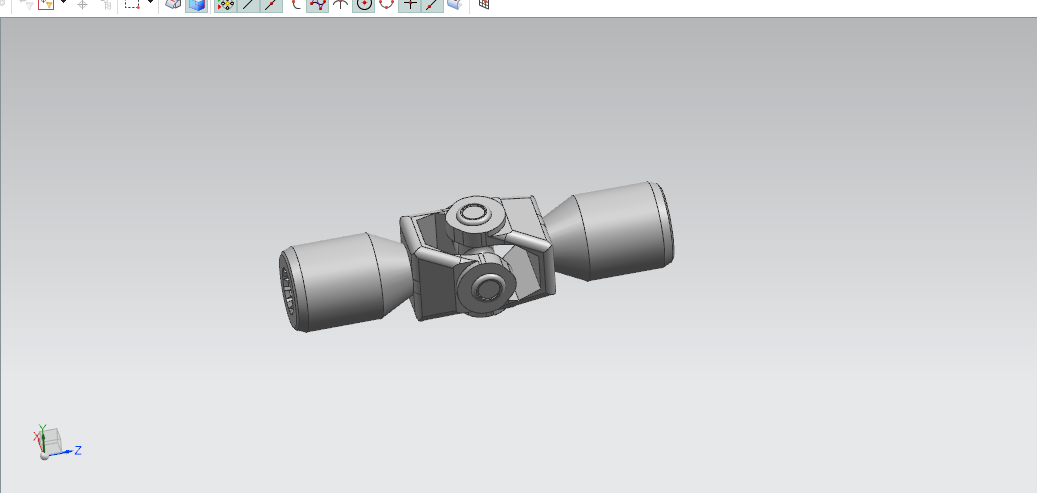Toggle Existing Point snap with the plus icon
Viewport: 1037px width, 493px height.
[410, 4]
